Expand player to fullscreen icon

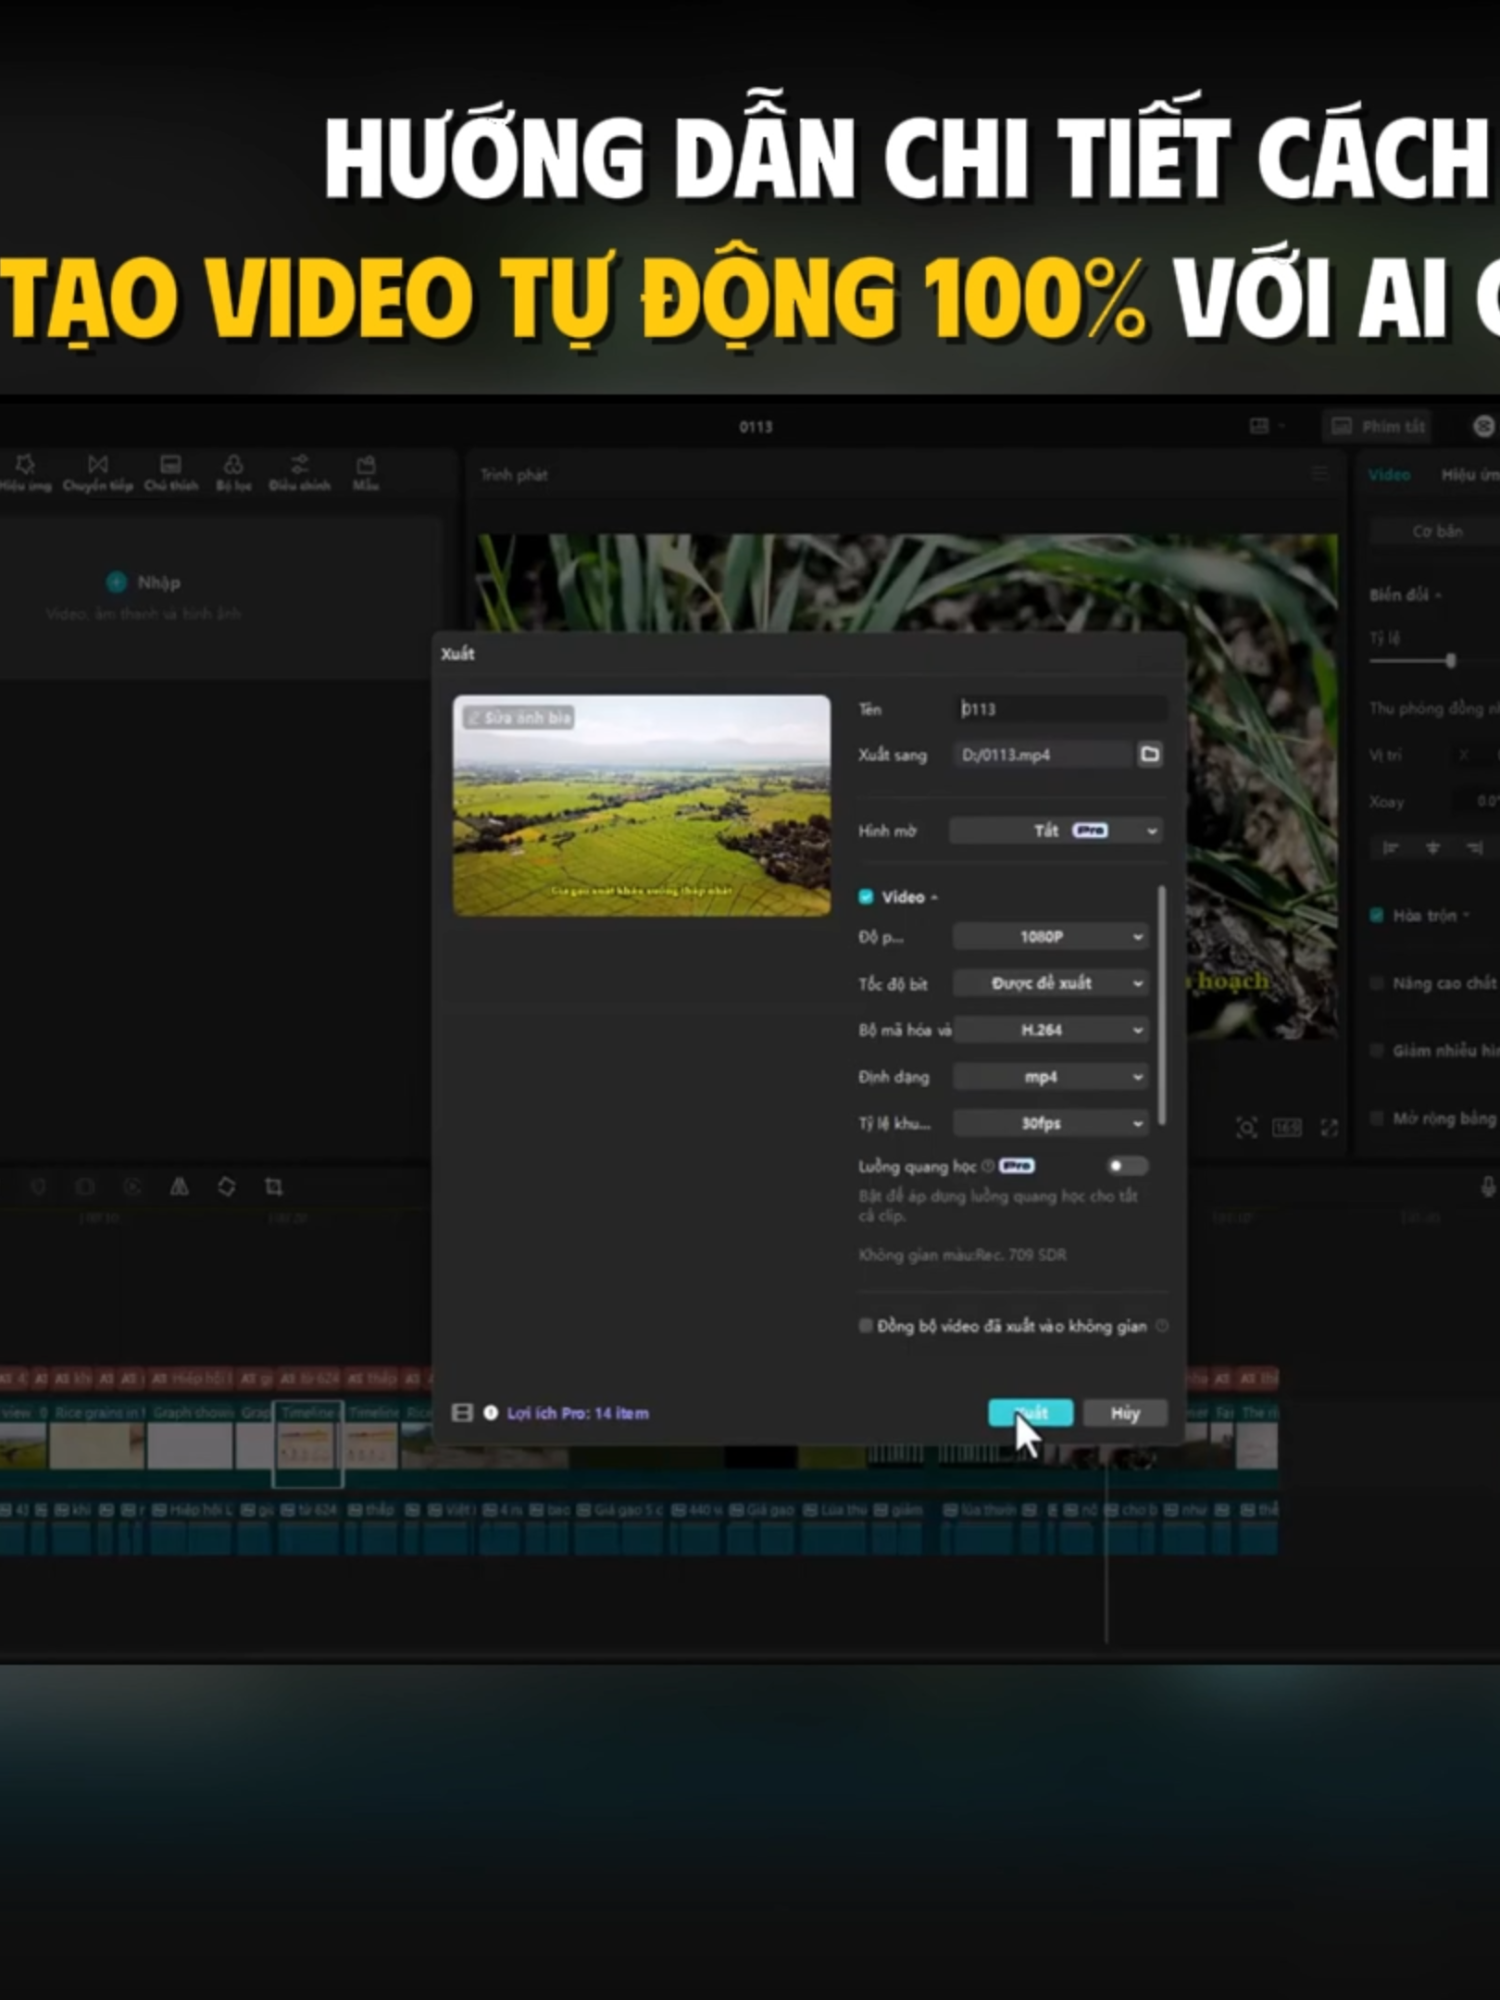(x=1329, y=1128)
